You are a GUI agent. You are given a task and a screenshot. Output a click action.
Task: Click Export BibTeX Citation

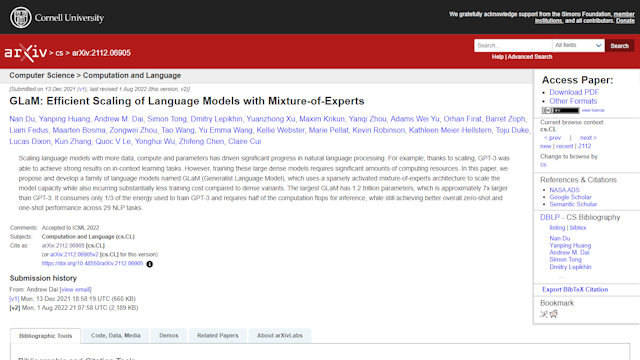click(575, 289)
